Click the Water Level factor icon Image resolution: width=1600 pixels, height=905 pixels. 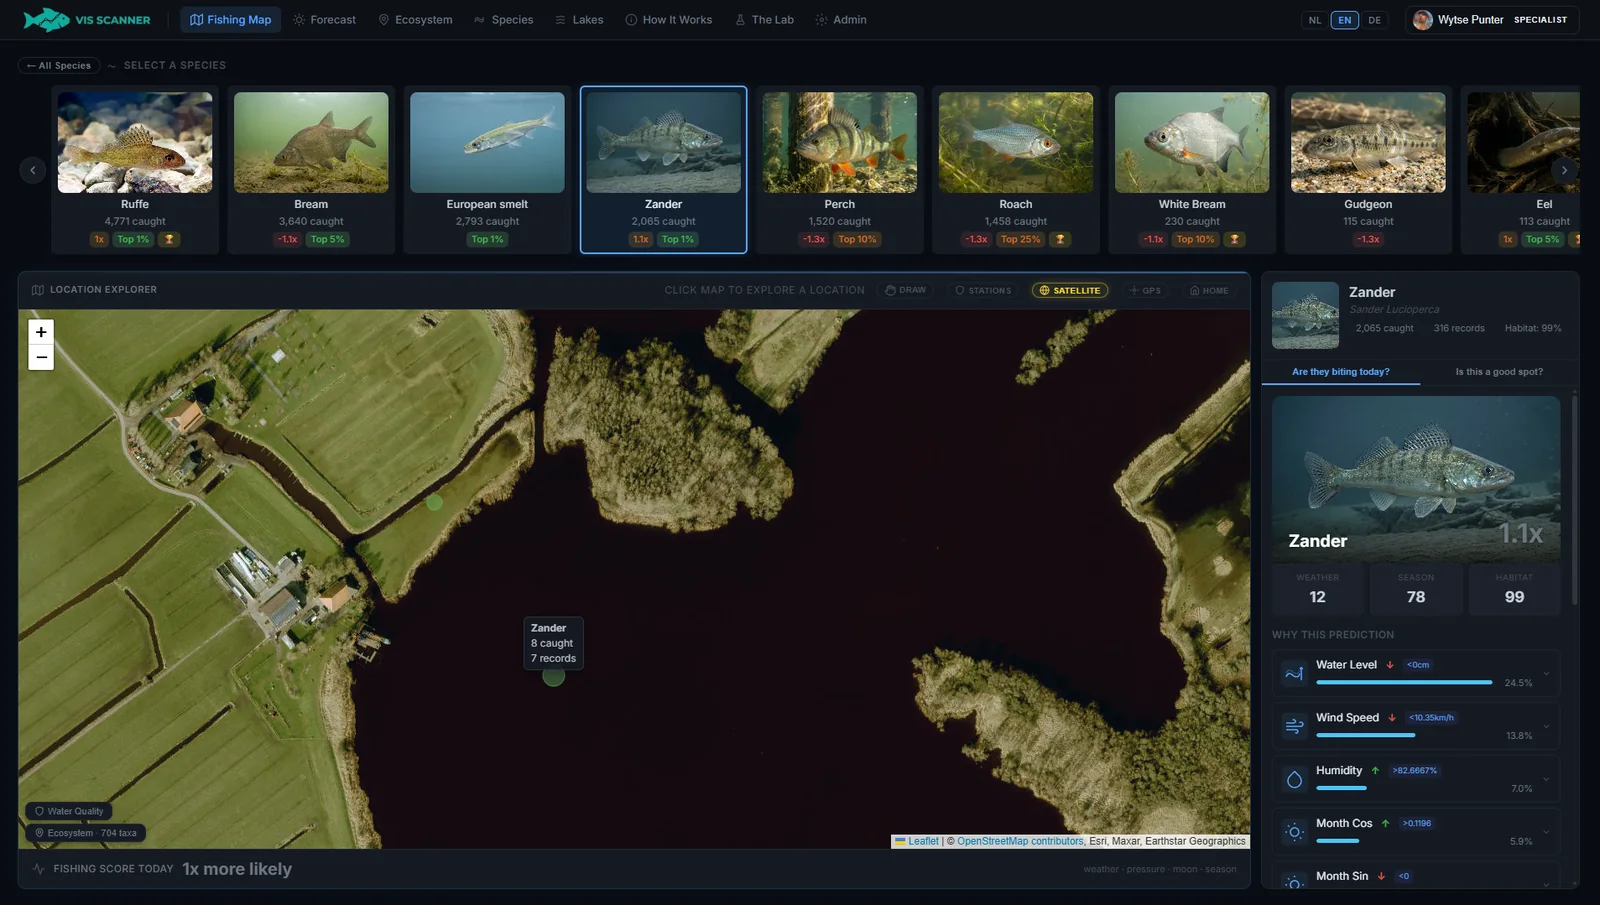(x=1294, y=673)
